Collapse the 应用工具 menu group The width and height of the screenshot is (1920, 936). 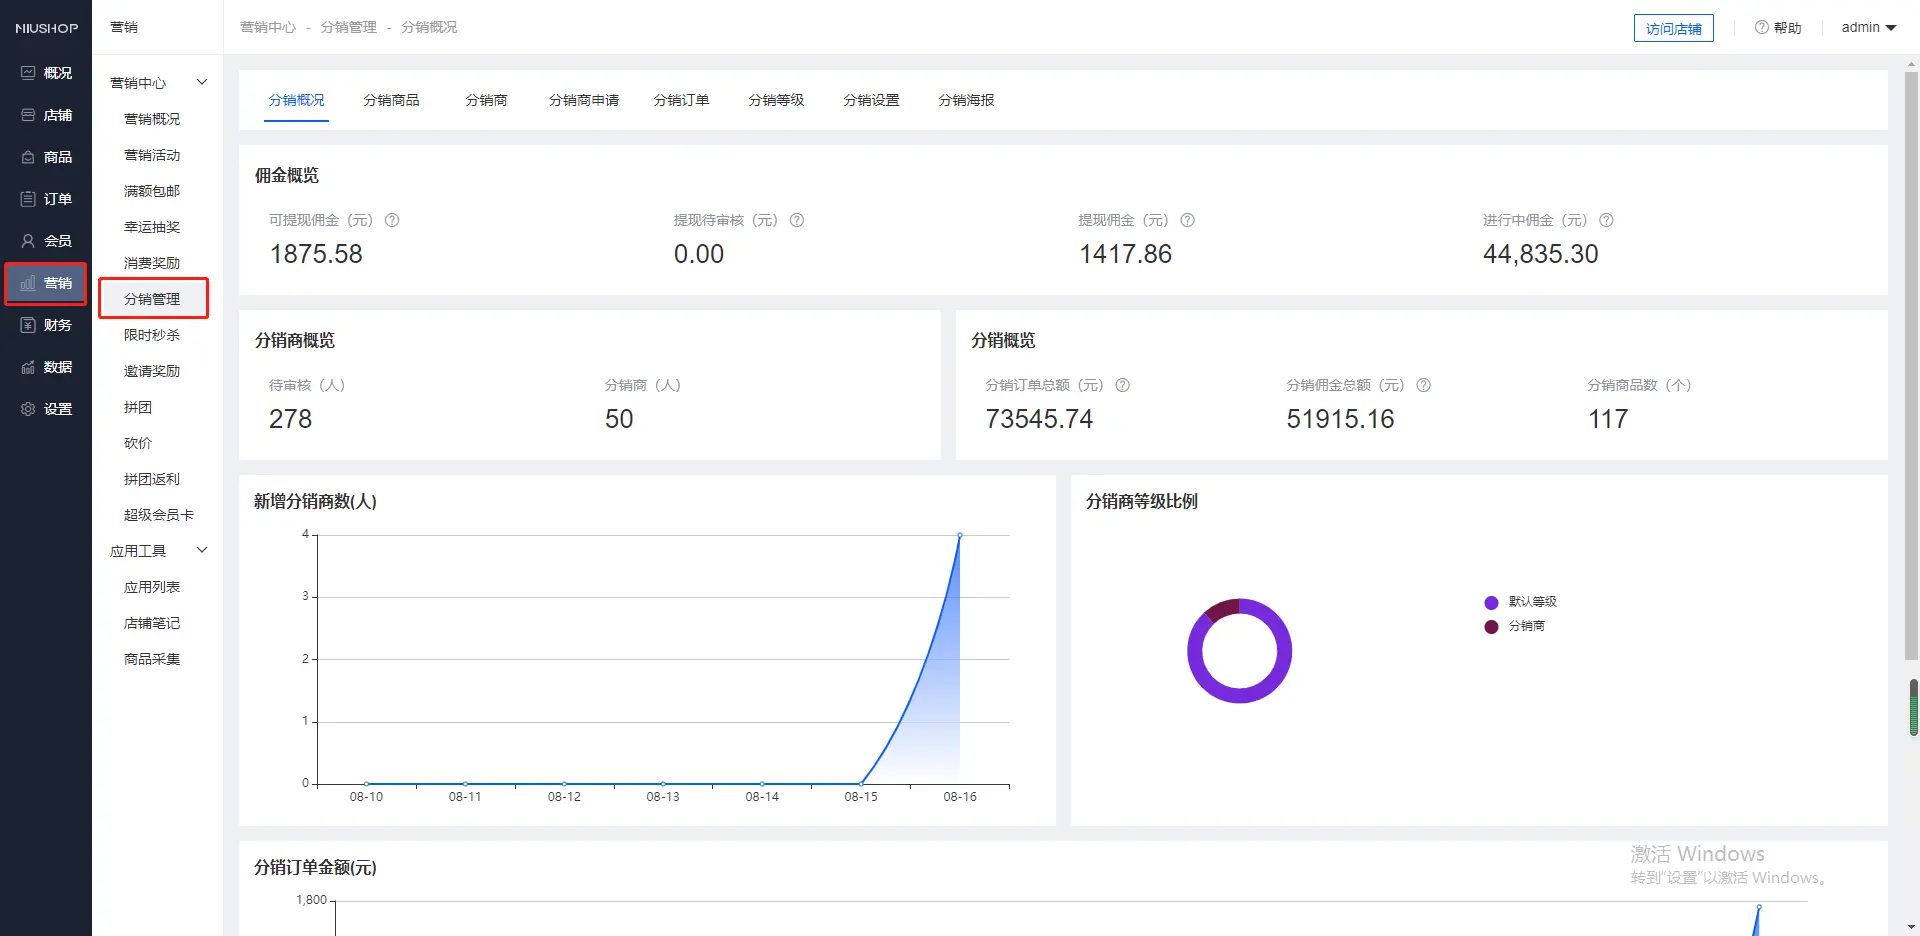tap(201, 550)
